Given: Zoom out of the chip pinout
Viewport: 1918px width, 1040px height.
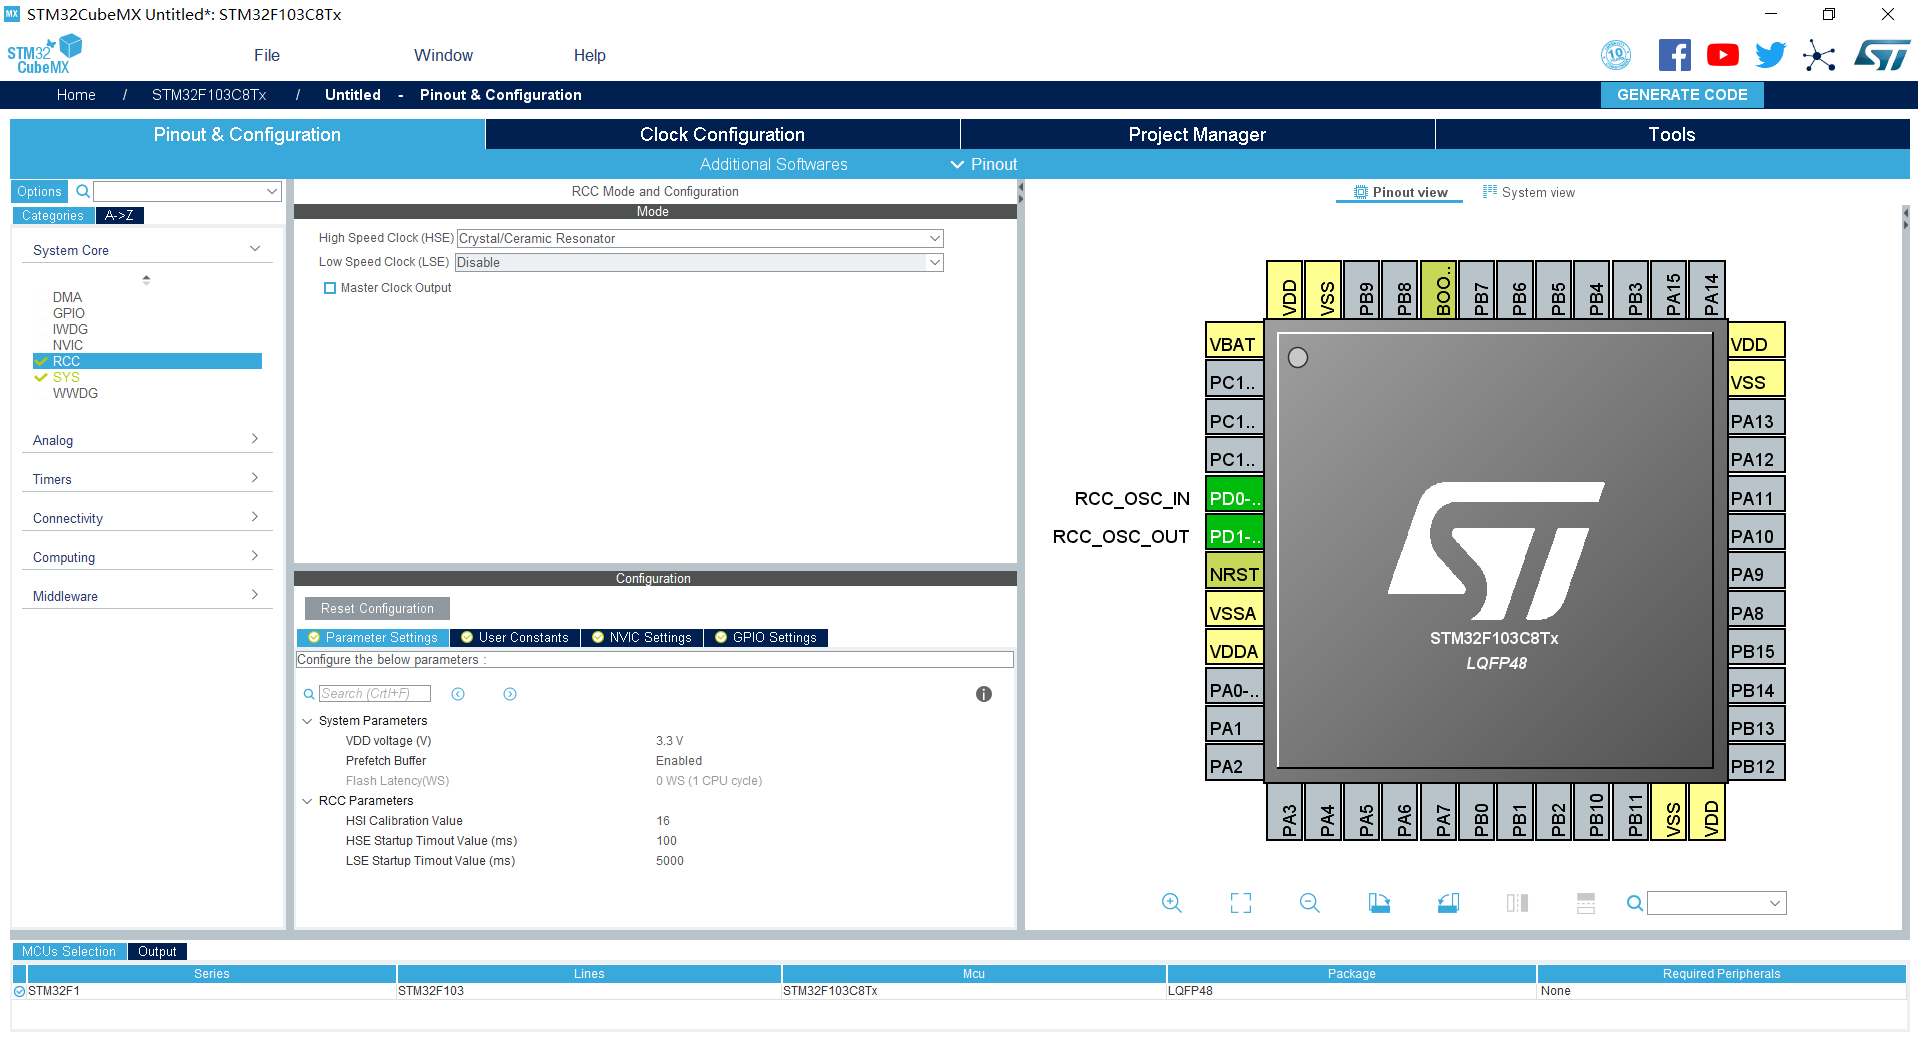Looking at the screenshot, I should point(1310,903).
